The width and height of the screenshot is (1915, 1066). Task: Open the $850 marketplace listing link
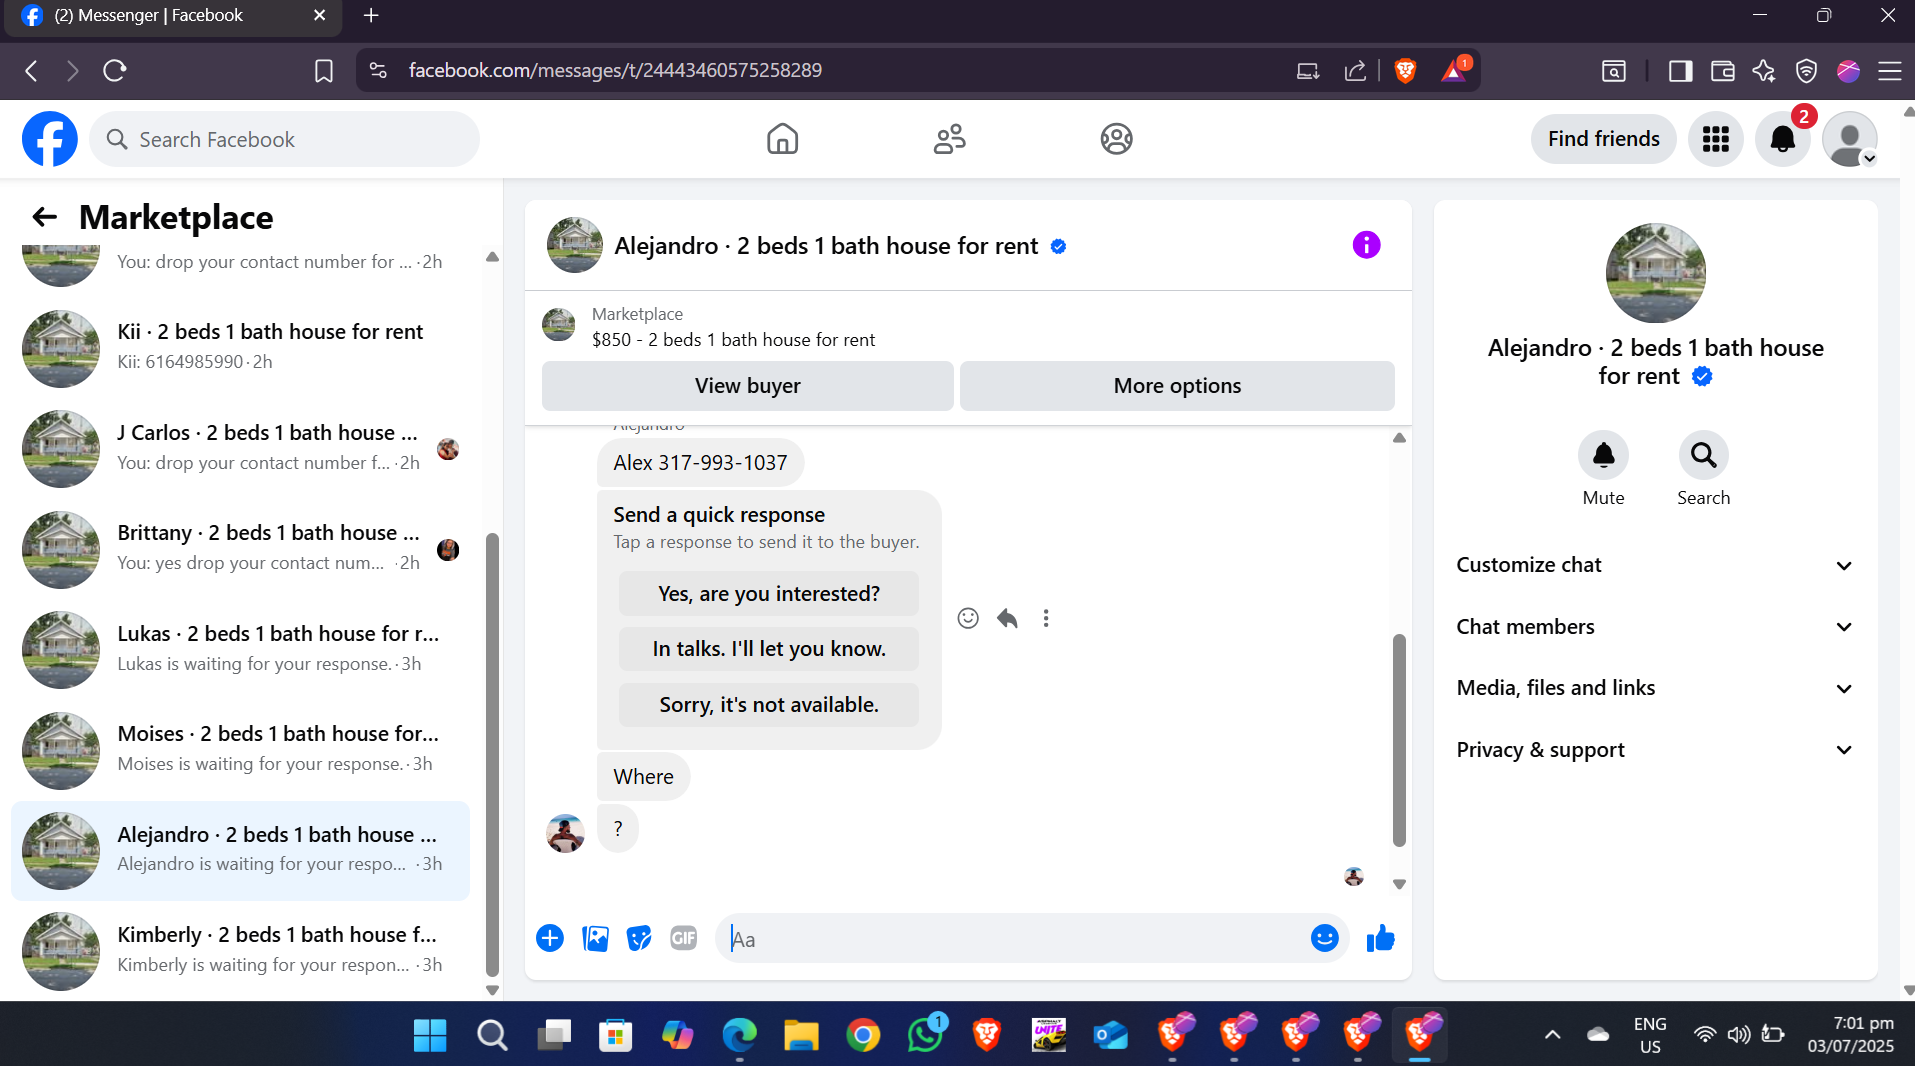coord(733,340)
